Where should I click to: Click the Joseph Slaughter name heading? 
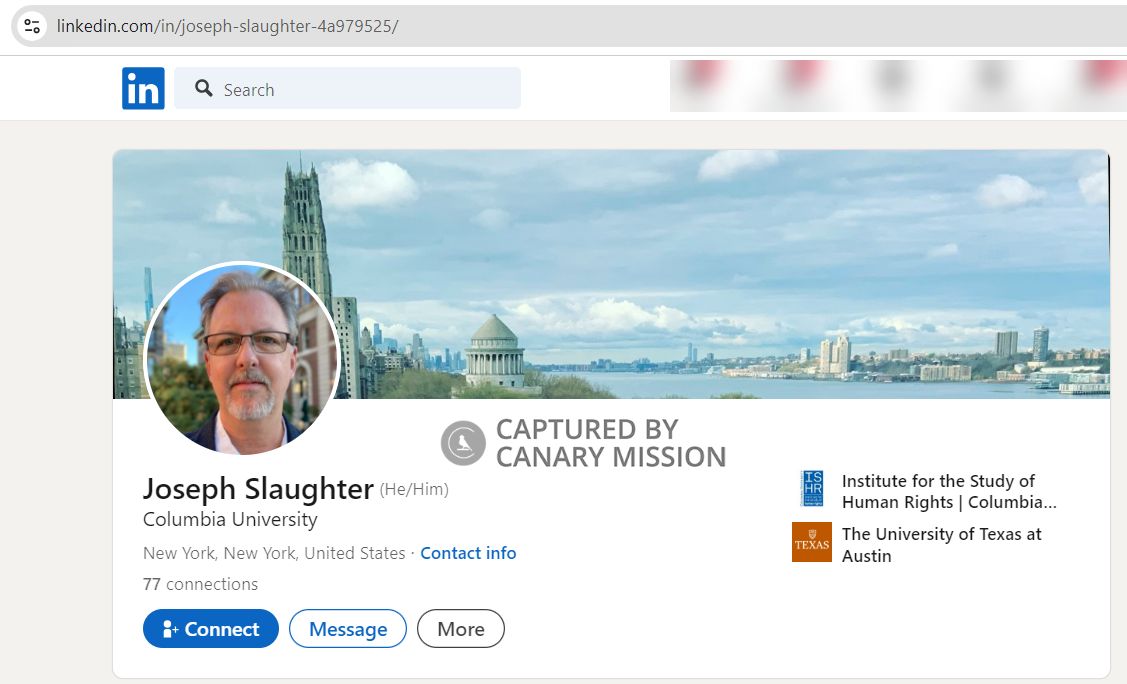258,489
